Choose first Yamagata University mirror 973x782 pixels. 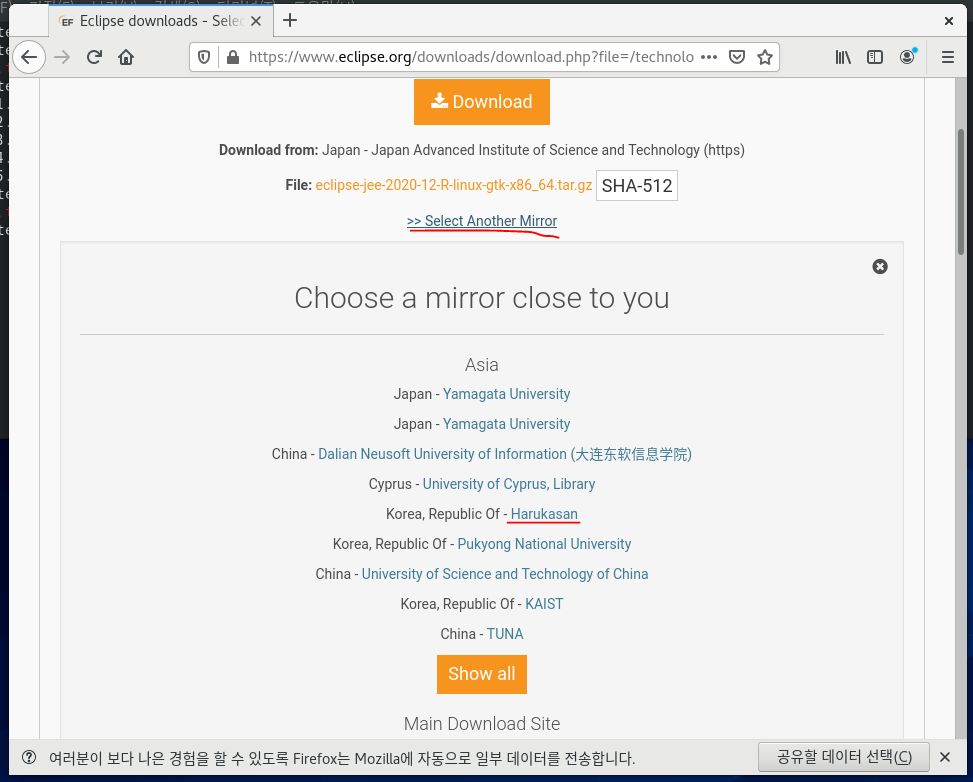tap(506, 394)
